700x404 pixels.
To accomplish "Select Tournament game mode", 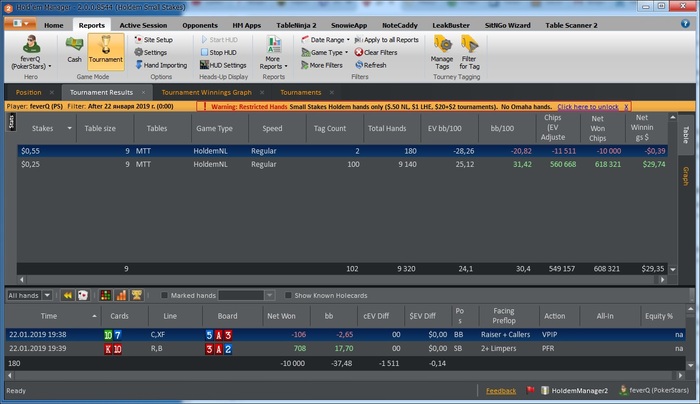I will click(x=105, y=51).
